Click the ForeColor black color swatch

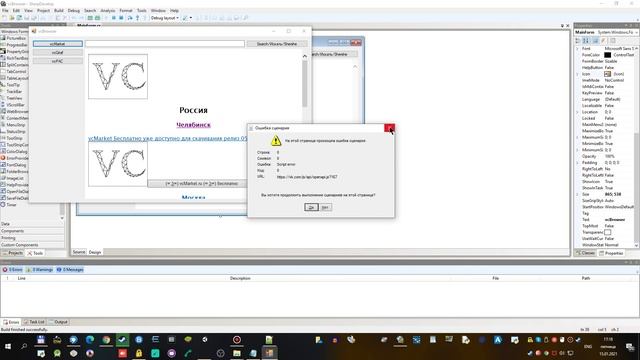(608, 55)
